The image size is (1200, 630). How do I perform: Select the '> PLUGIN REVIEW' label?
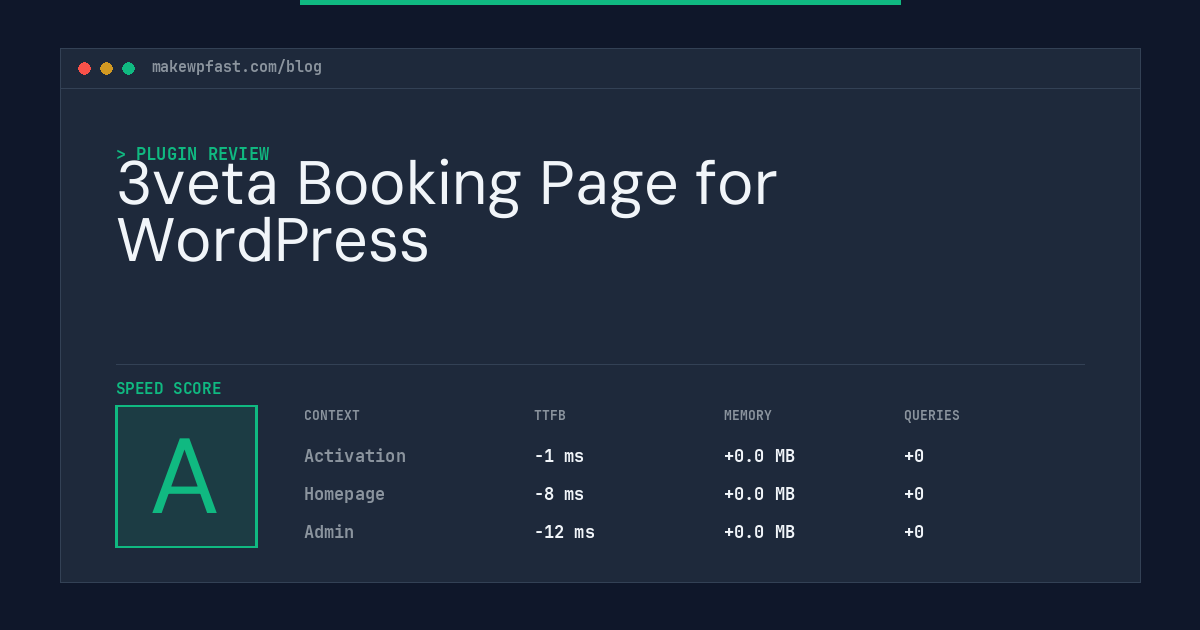coord(193,154)
